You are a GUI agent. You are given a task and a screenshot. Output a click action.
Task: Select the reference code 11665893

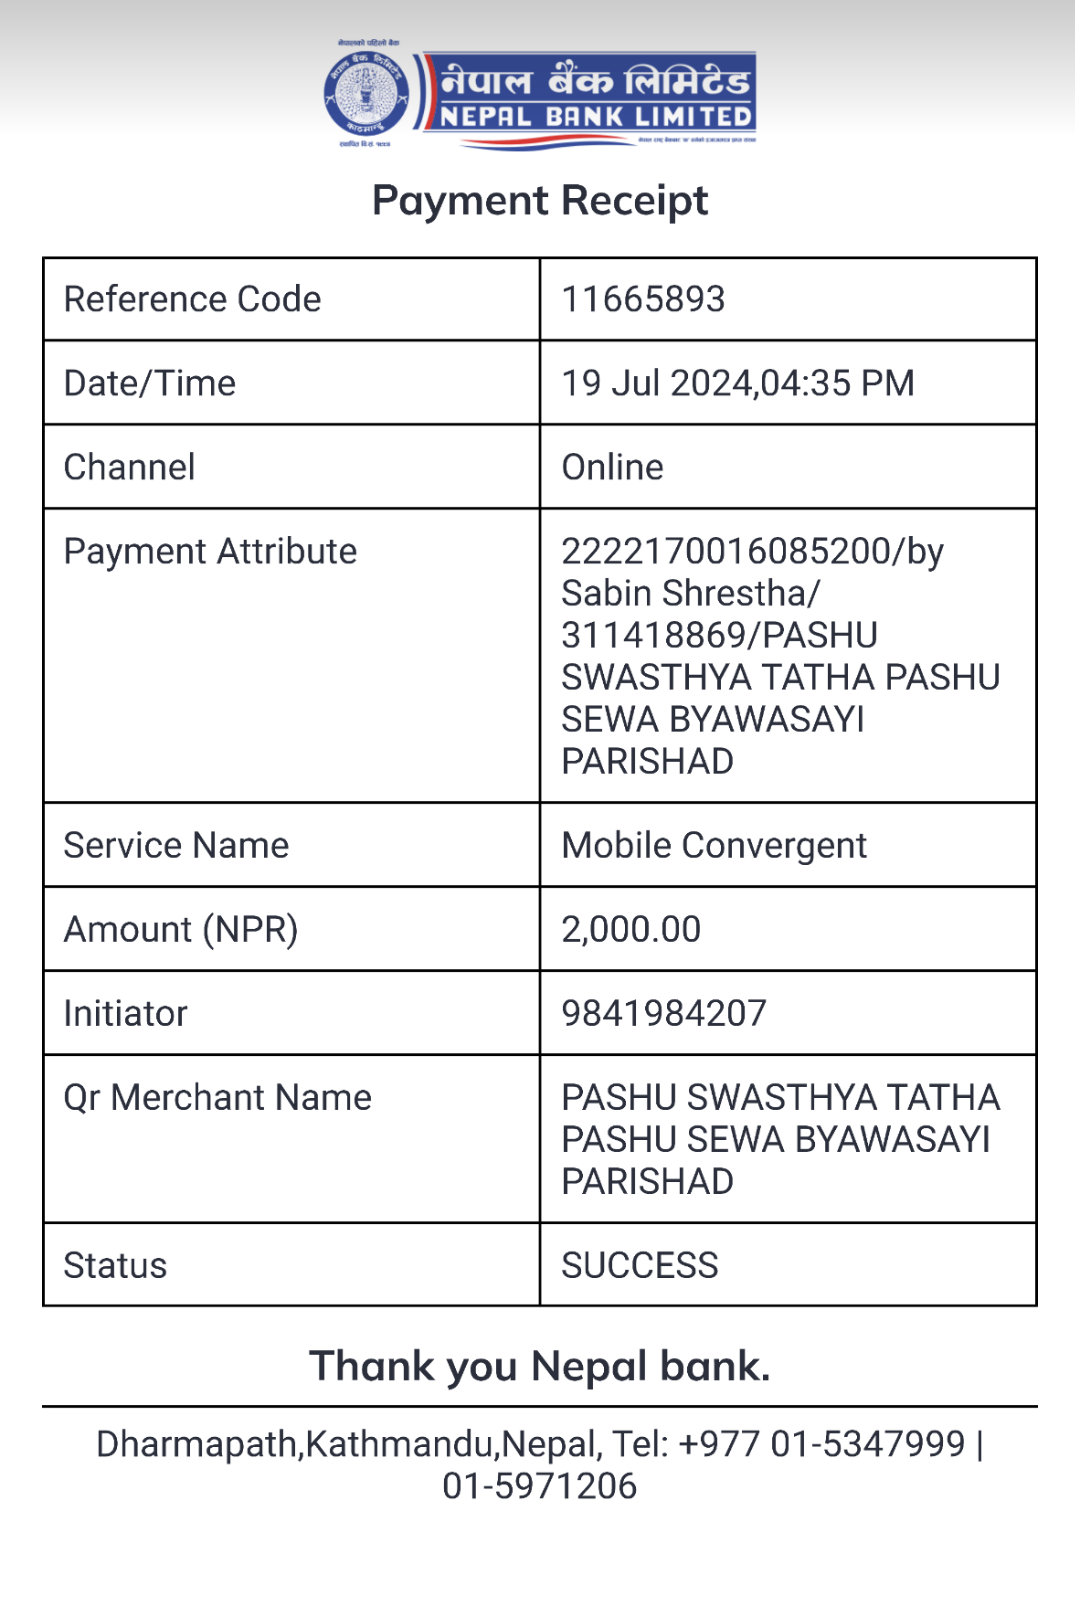pos(643,299)
